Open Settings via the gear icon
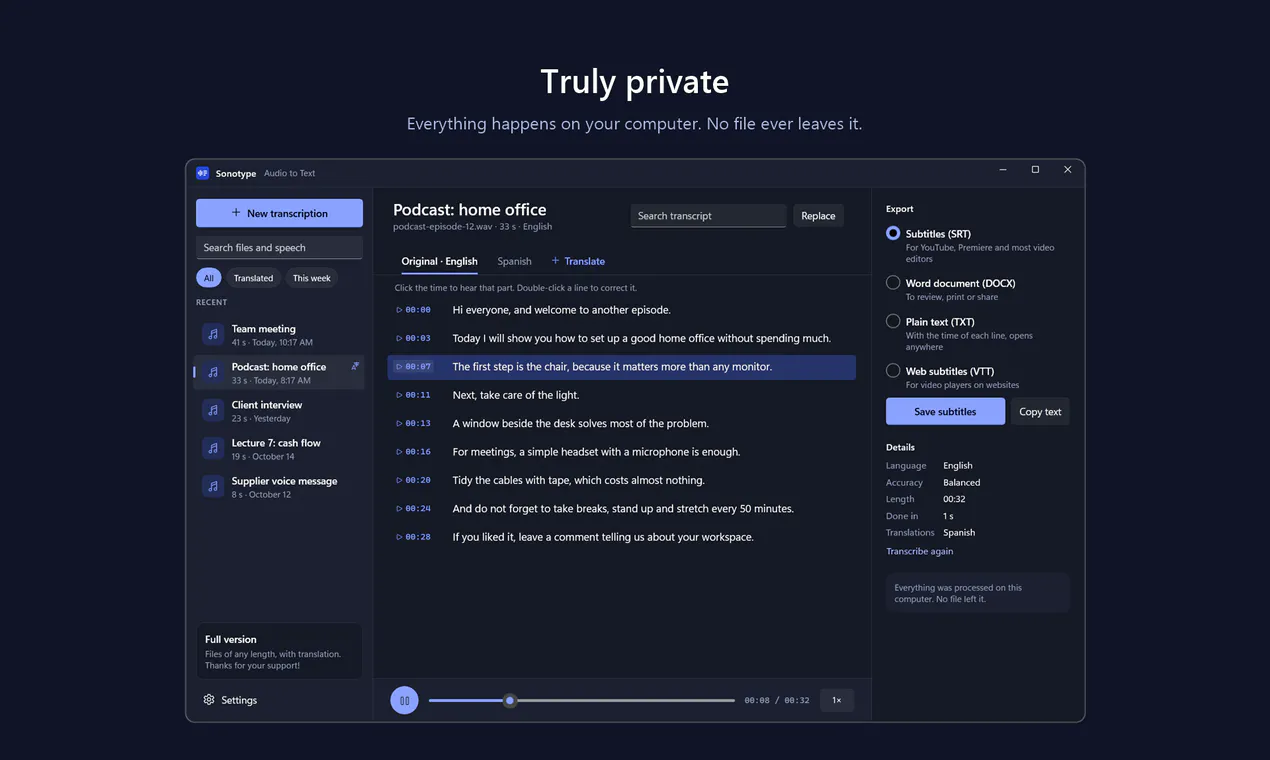Screen dimensions: 1270x760 209,700
